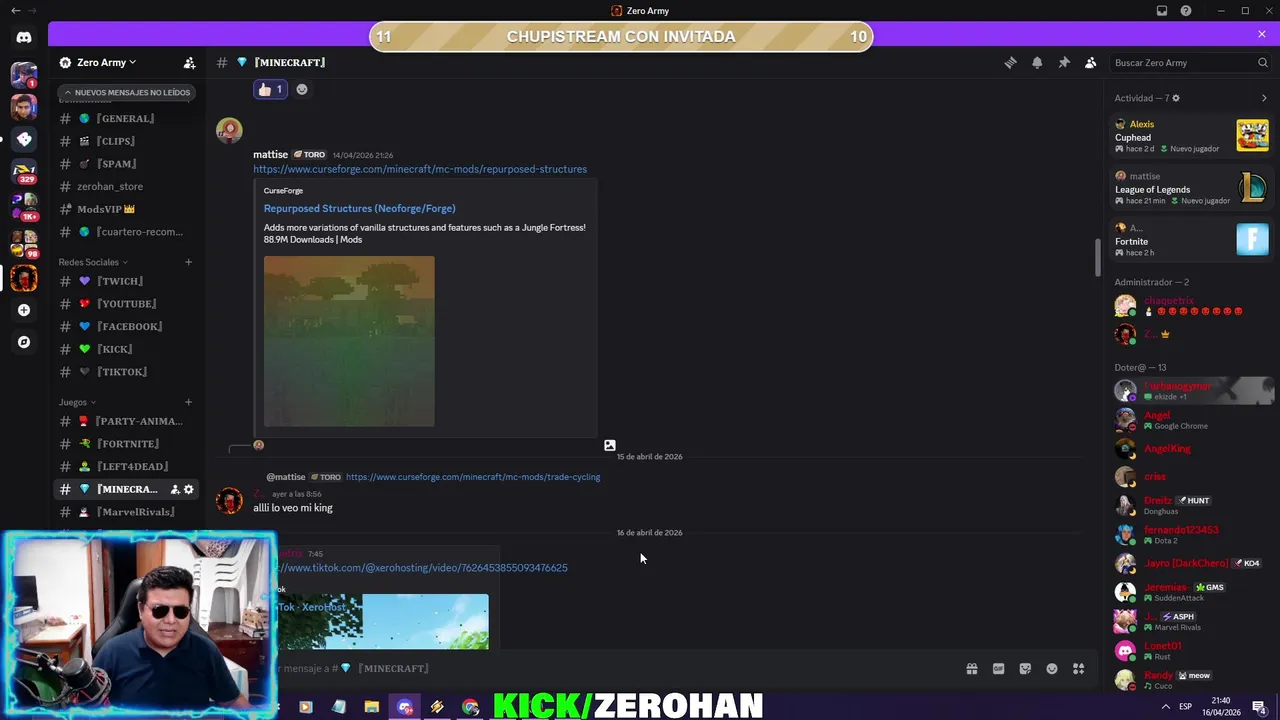
Task: Open the sticker picker
Action: coord(1025,669)
